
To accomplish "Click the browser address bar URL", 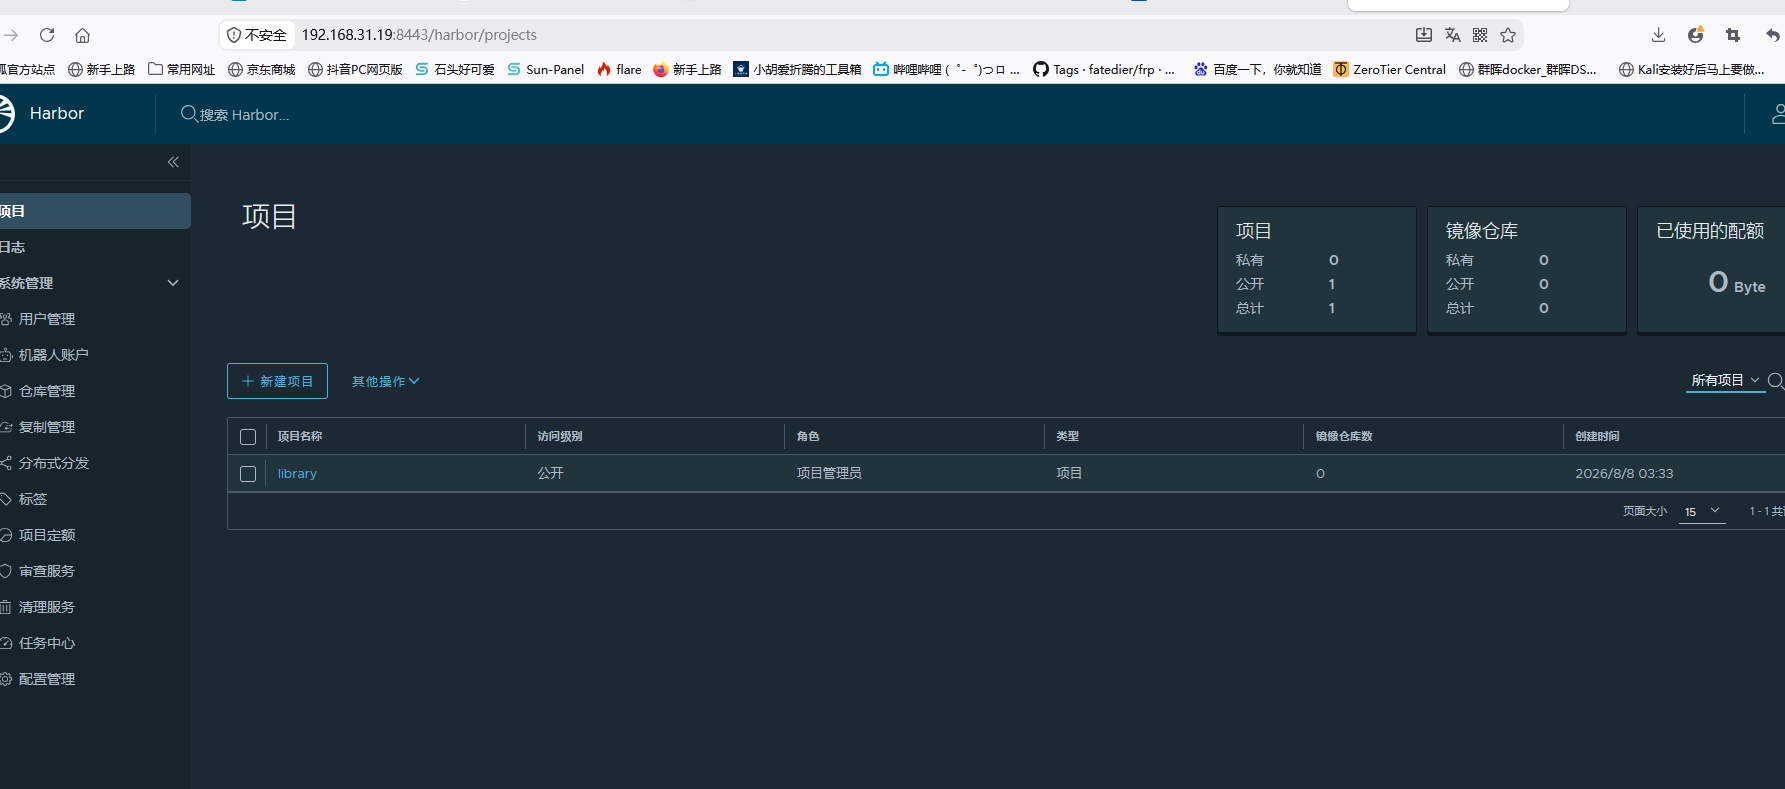I will point(419,35).
